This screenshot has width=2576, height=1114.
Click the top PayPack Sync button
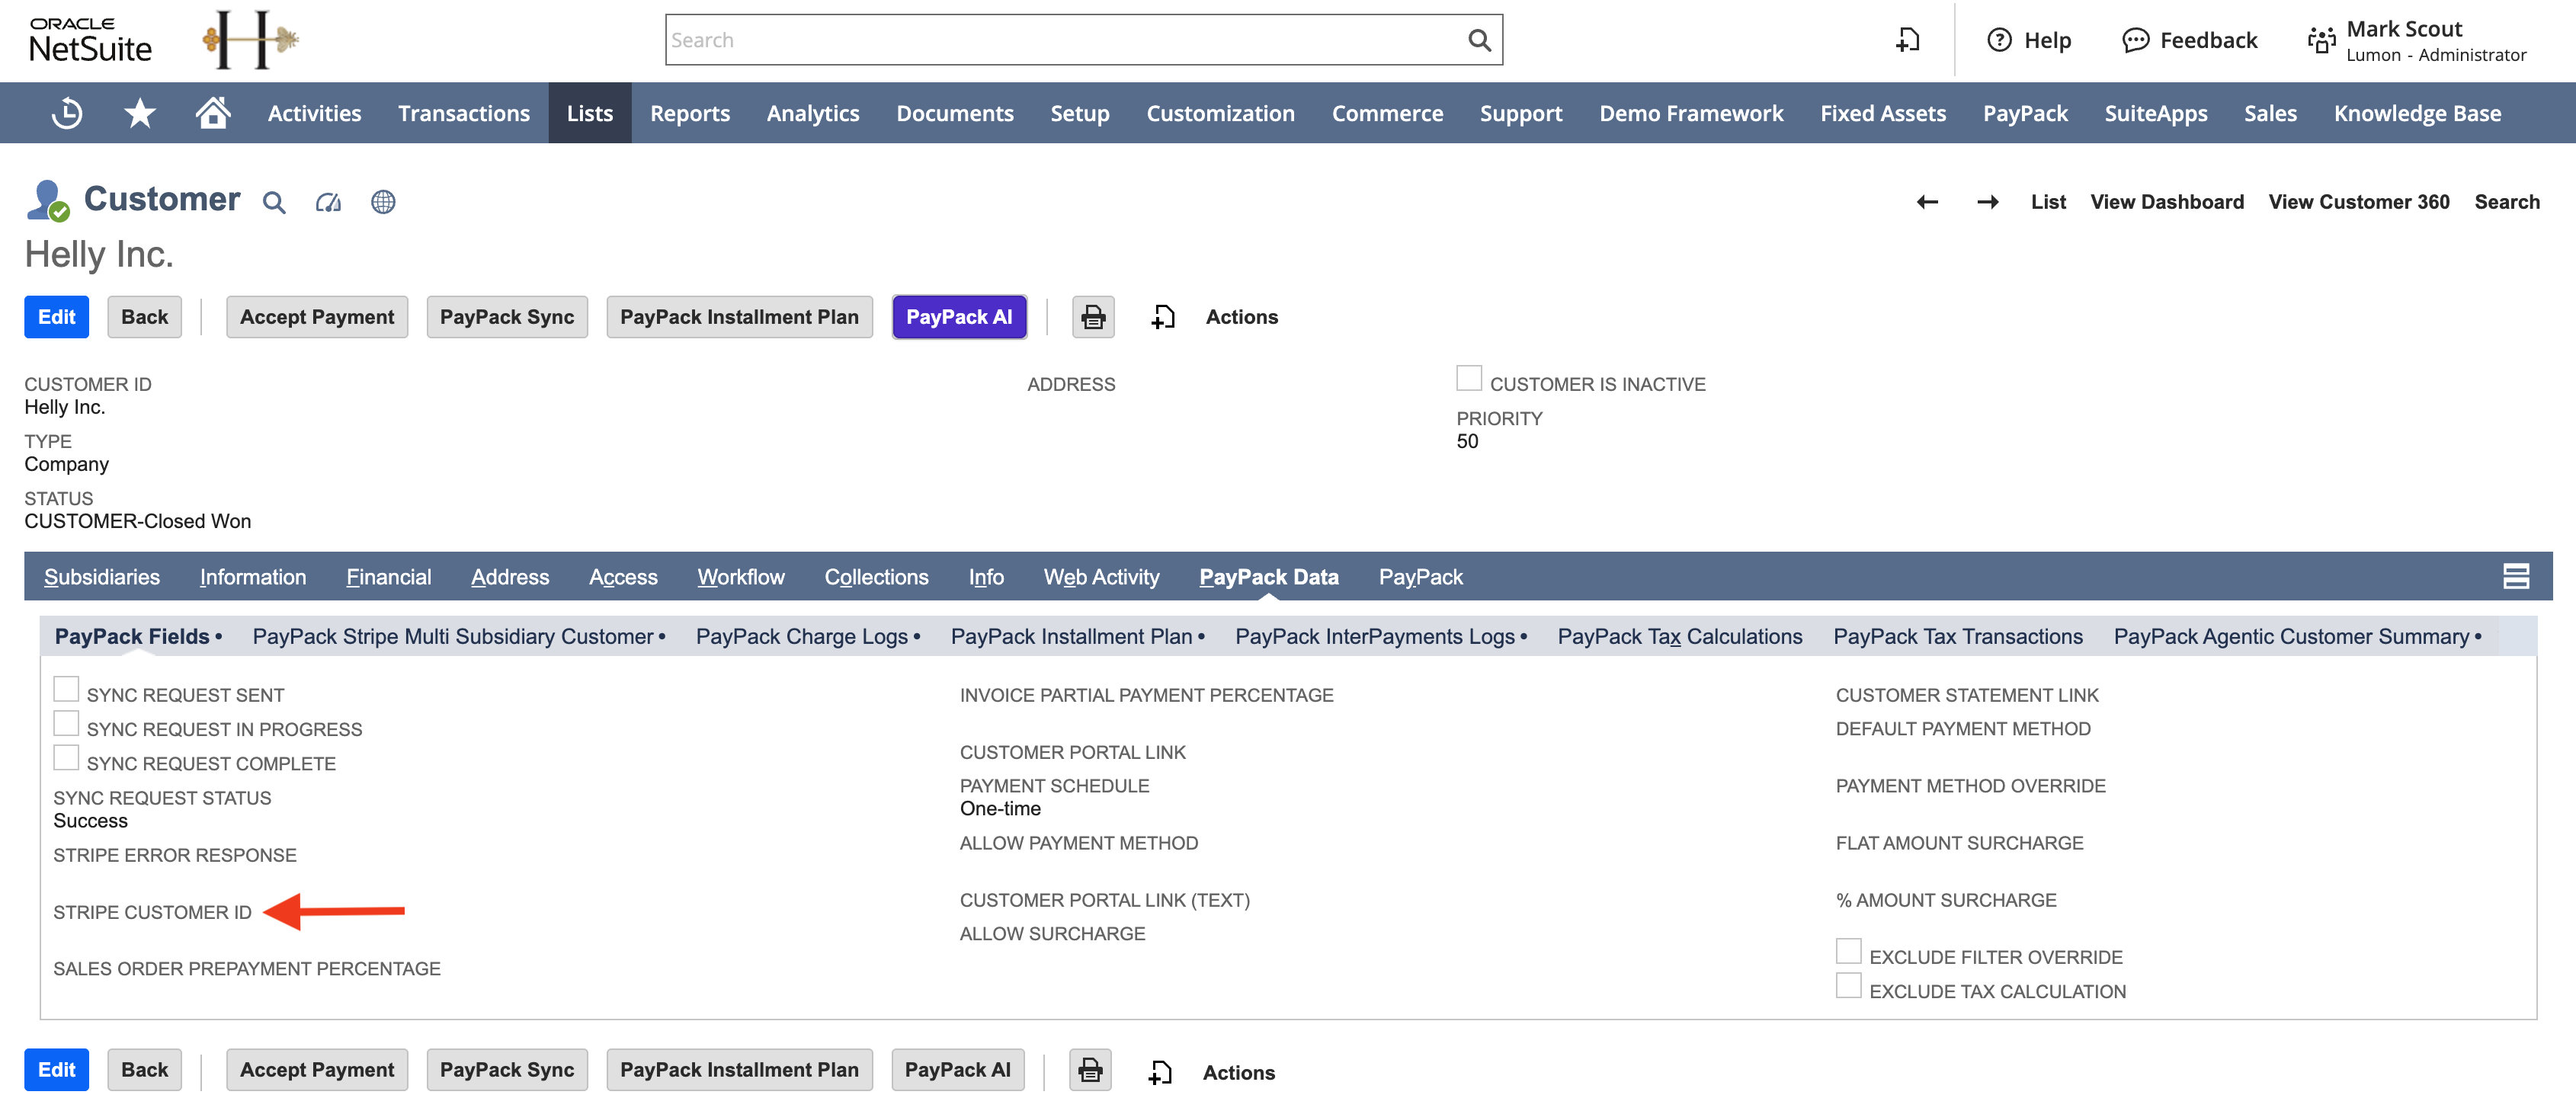click(x=507, y=317)
